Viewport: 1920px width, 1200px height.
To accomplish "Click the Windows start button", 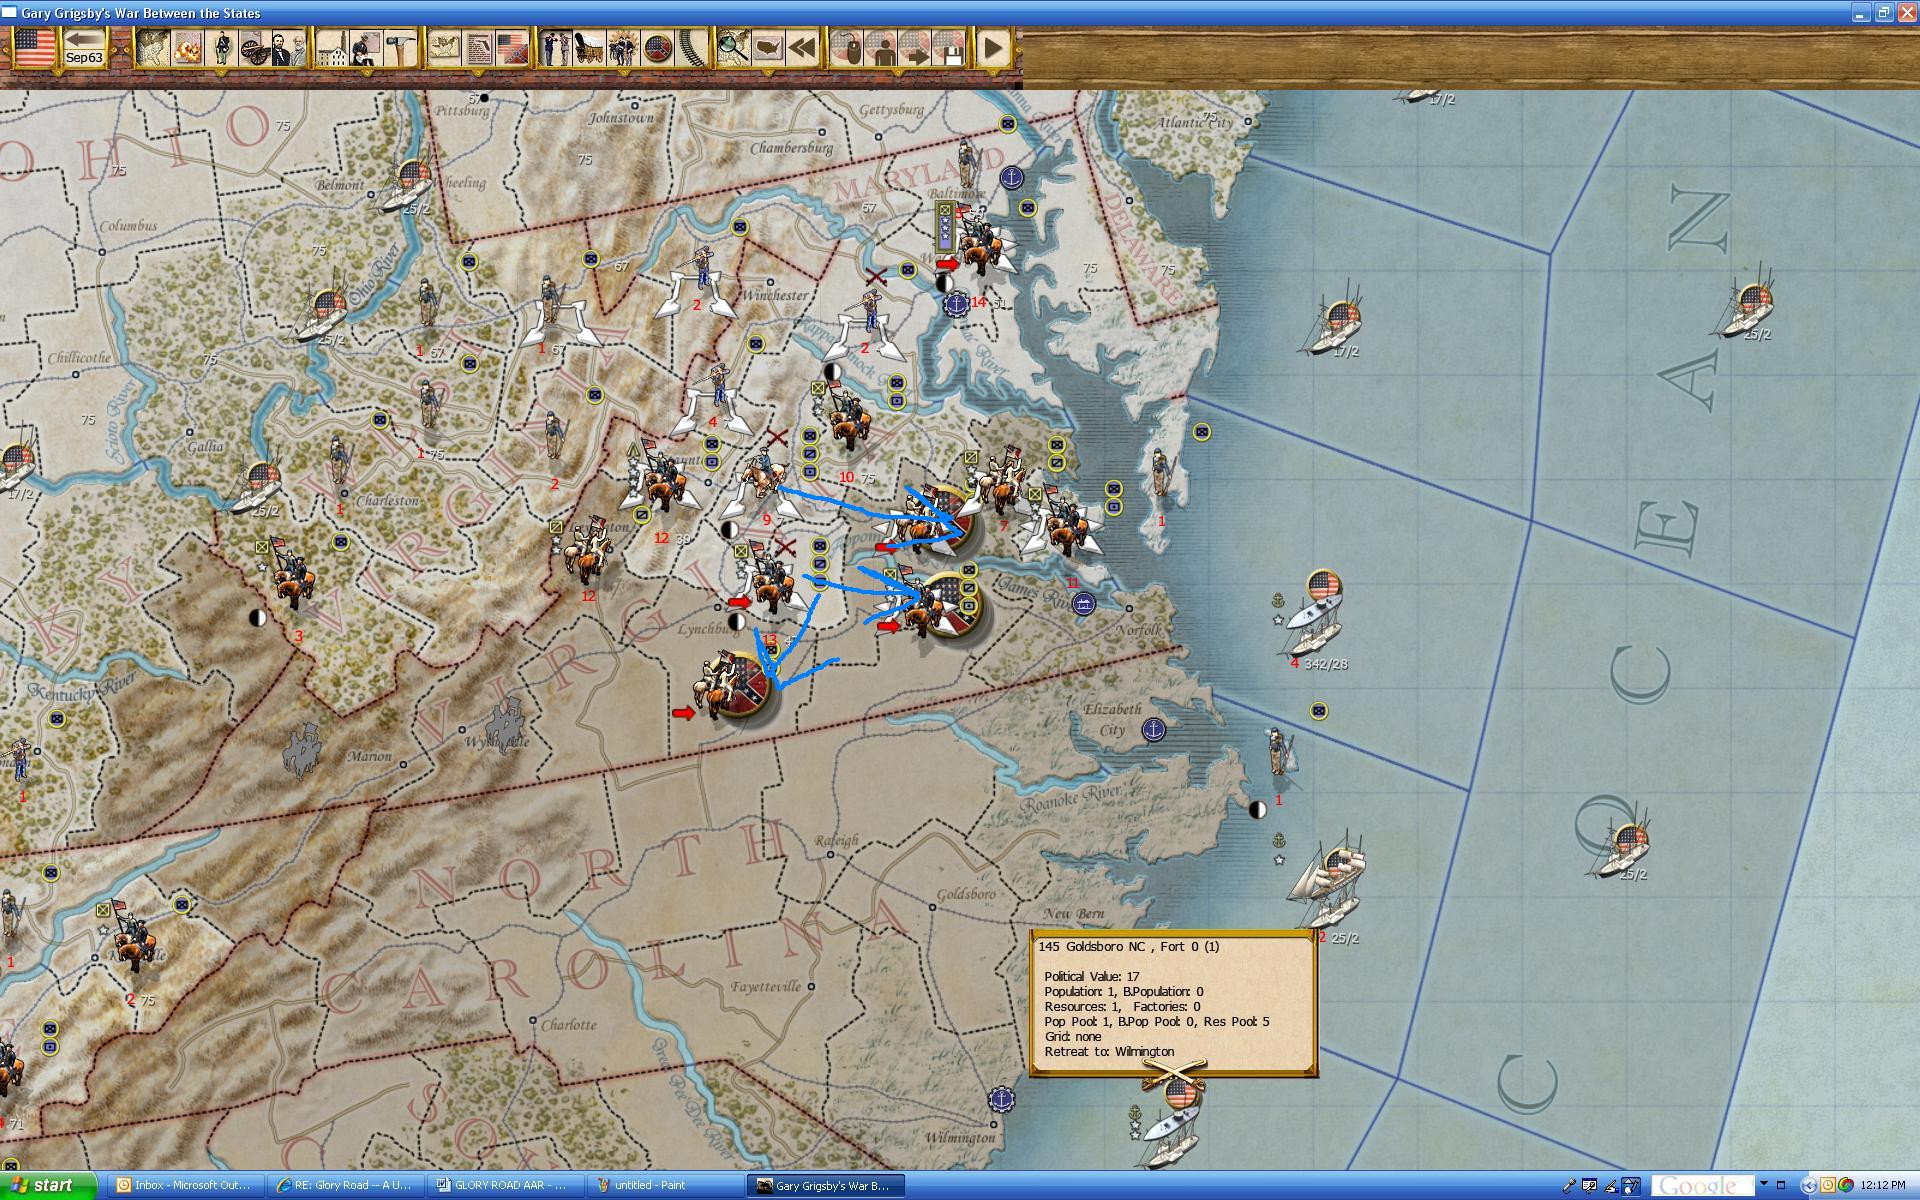I will coord(48,1185).
